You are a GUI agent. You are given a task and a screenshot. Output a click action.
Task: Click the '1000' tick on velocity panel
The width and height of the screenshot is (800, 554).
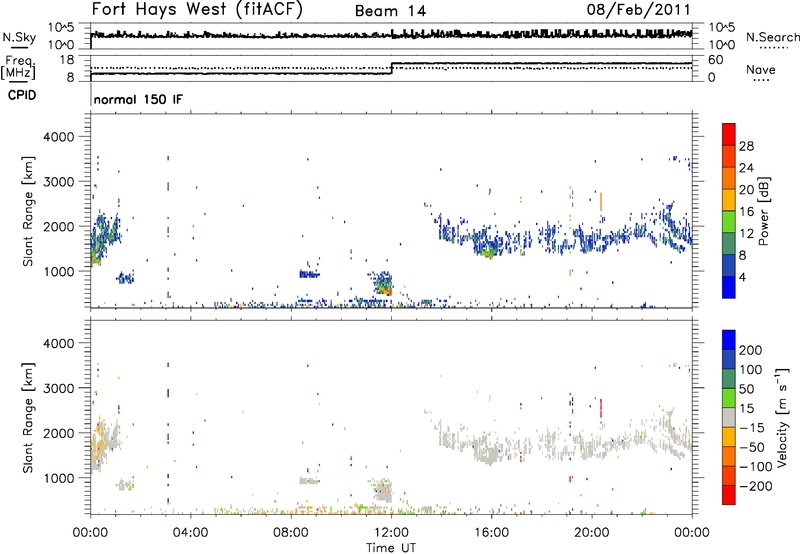pos(58,478)
